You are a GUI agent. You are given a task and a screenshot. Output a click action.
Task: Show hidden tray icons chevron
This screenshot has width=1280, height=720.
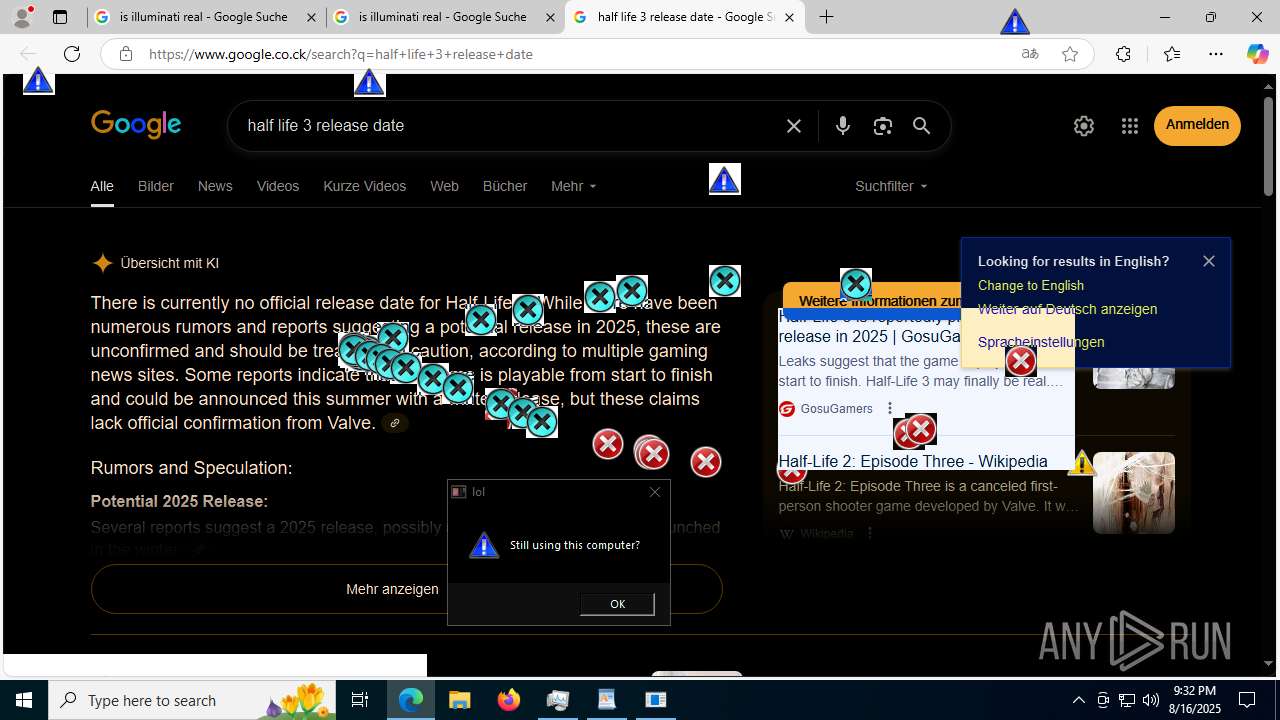(1078, 700)
